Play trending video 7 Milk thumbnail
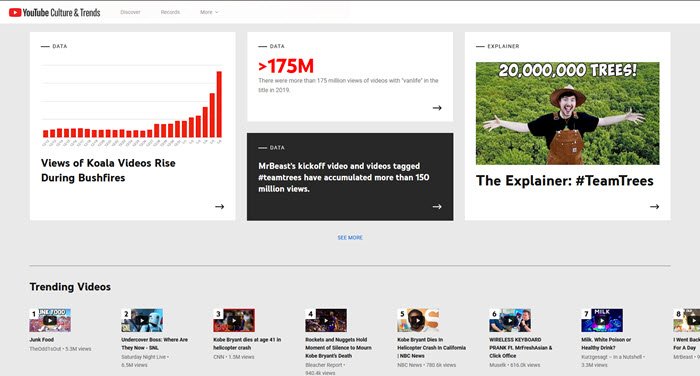The height and width of the screenshot is (376, 700). point(602,320)
